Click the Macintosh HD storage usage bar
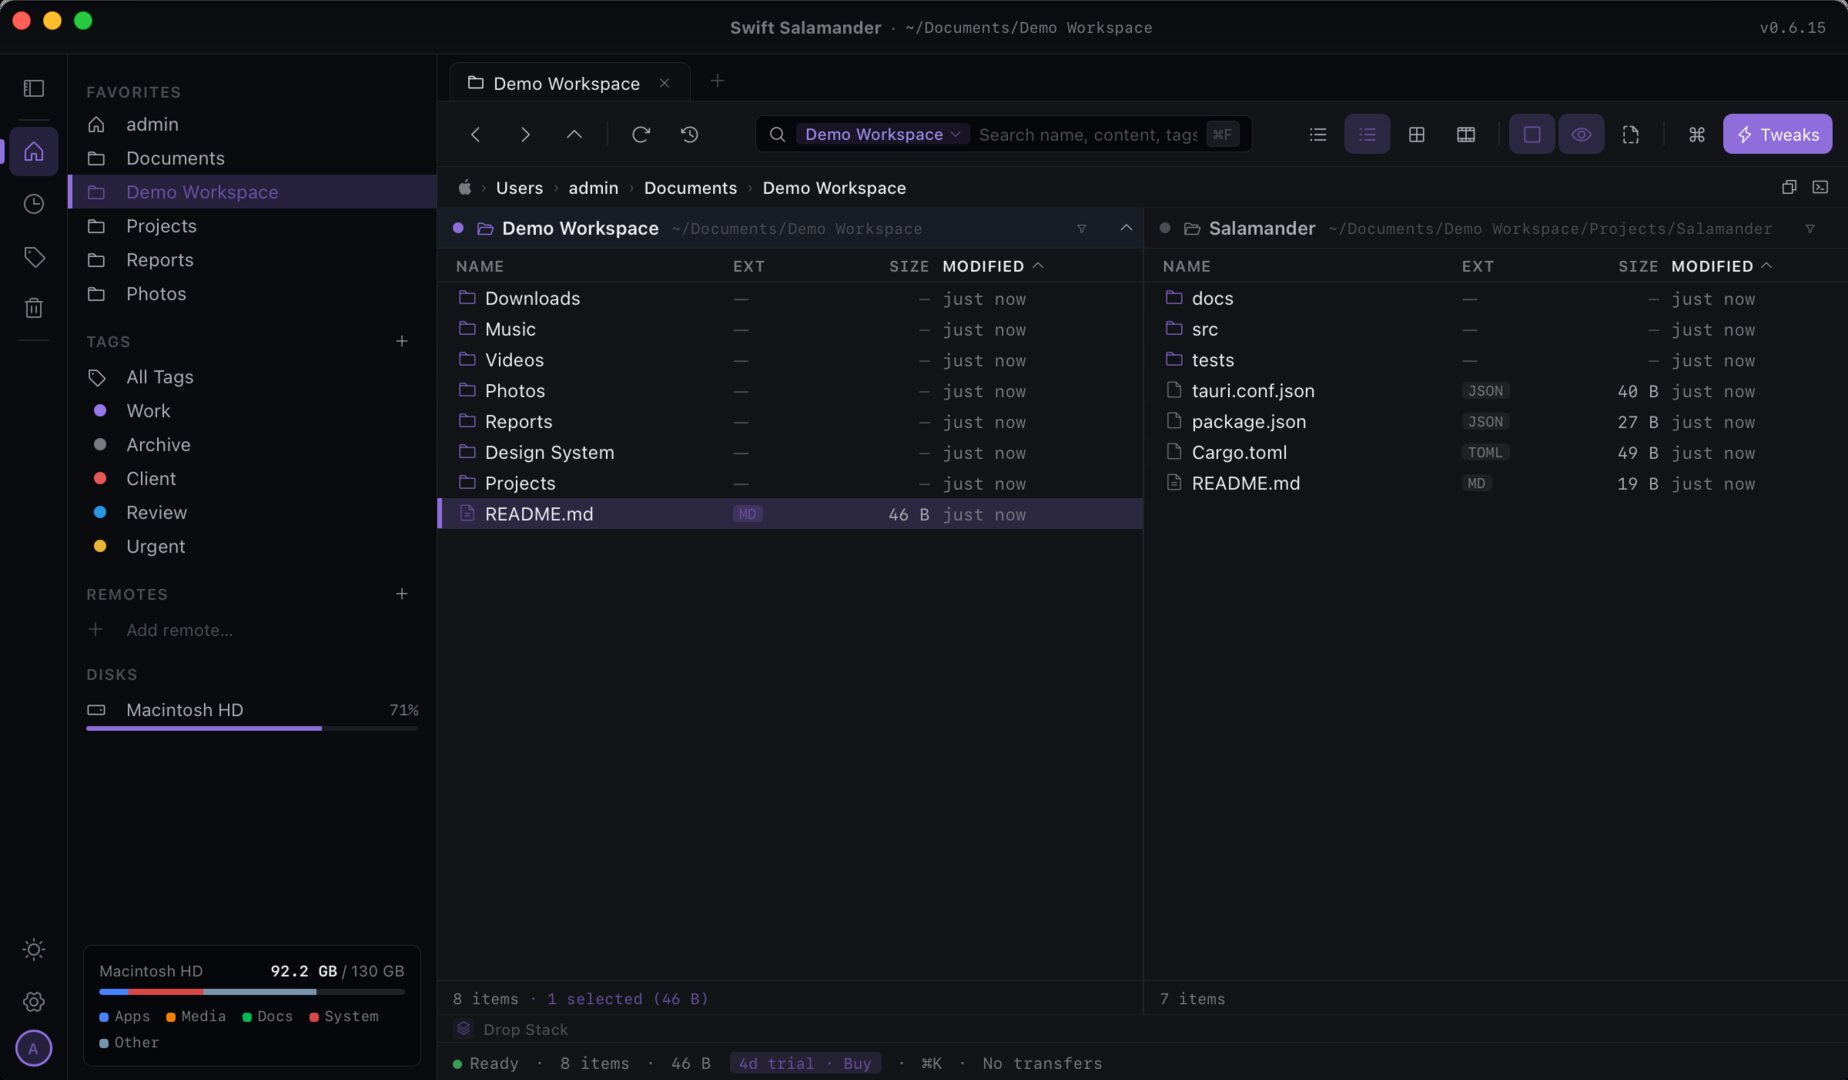Image resolution: width=1848 pixels, height=1080 pixels. 251,728
